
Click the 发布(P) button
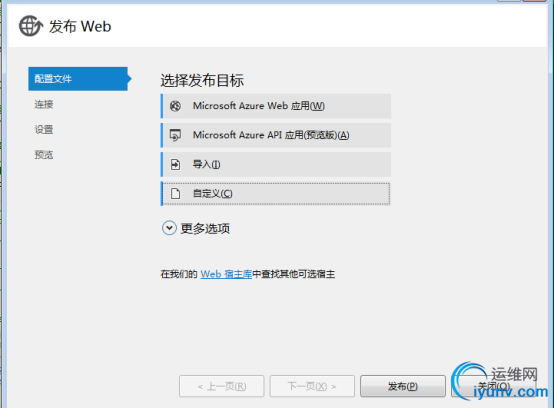(x=403, y=386)
